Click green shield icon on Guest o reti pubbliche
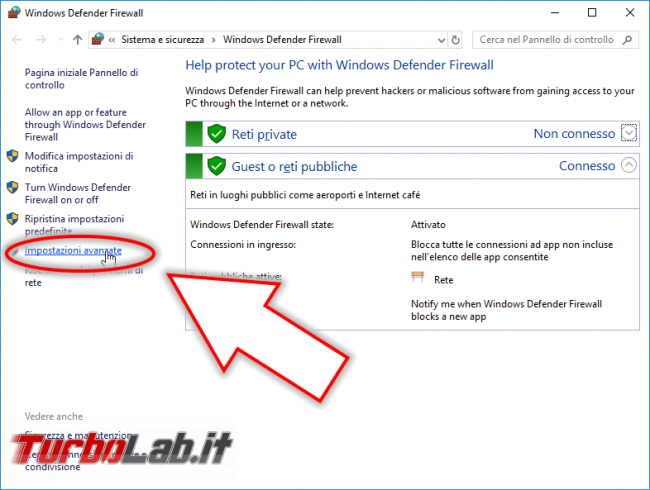Image resolution: width=650 pixels, height=490 pixels. (x=216, y=166)
